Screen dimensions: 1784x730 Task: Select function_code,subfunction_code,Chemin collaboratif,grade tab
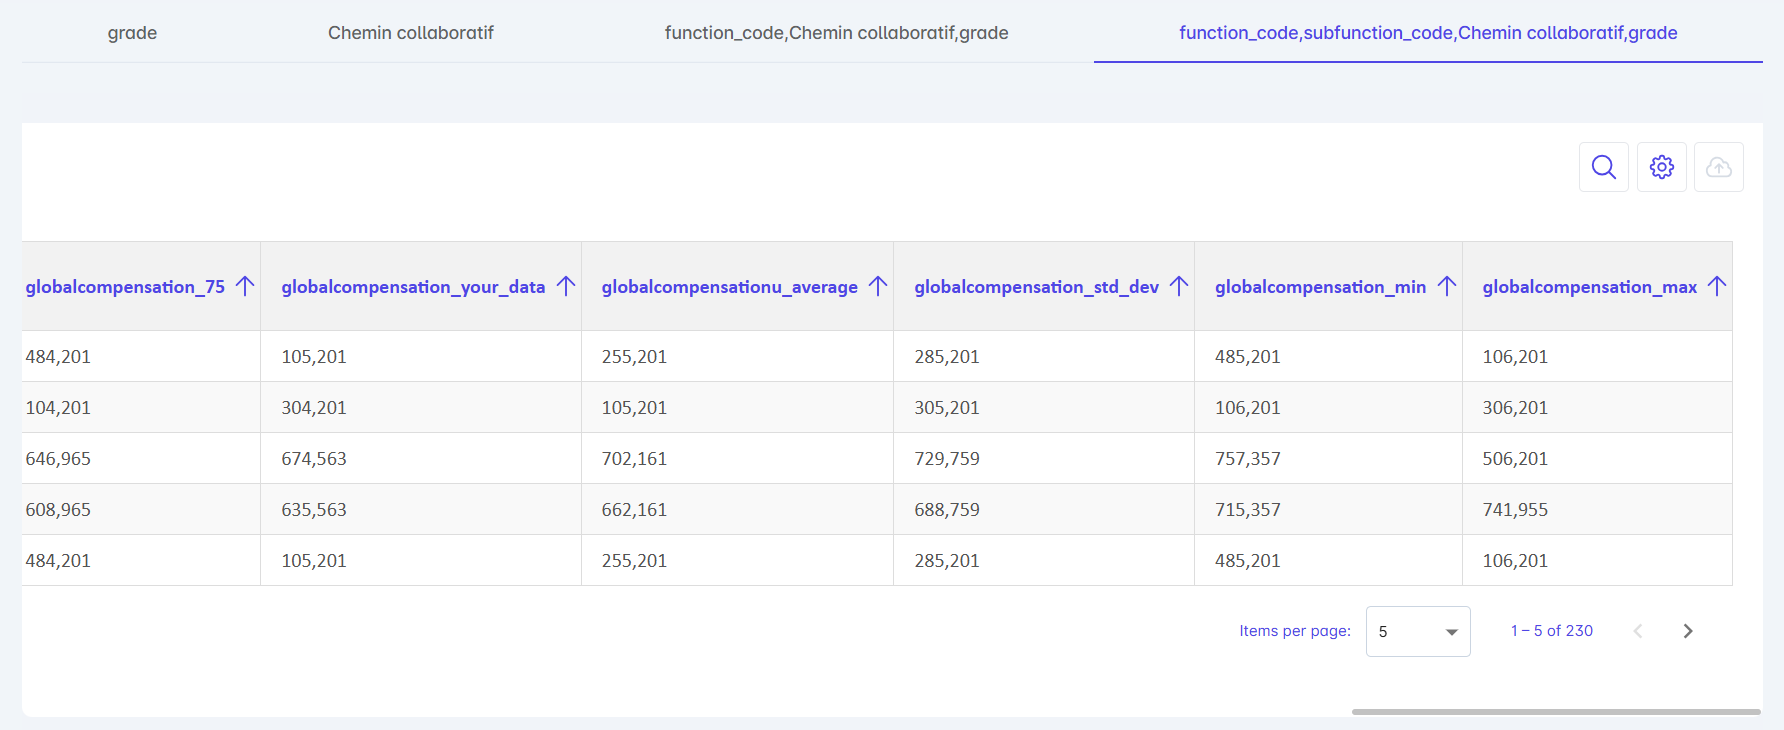point(1427,33)
